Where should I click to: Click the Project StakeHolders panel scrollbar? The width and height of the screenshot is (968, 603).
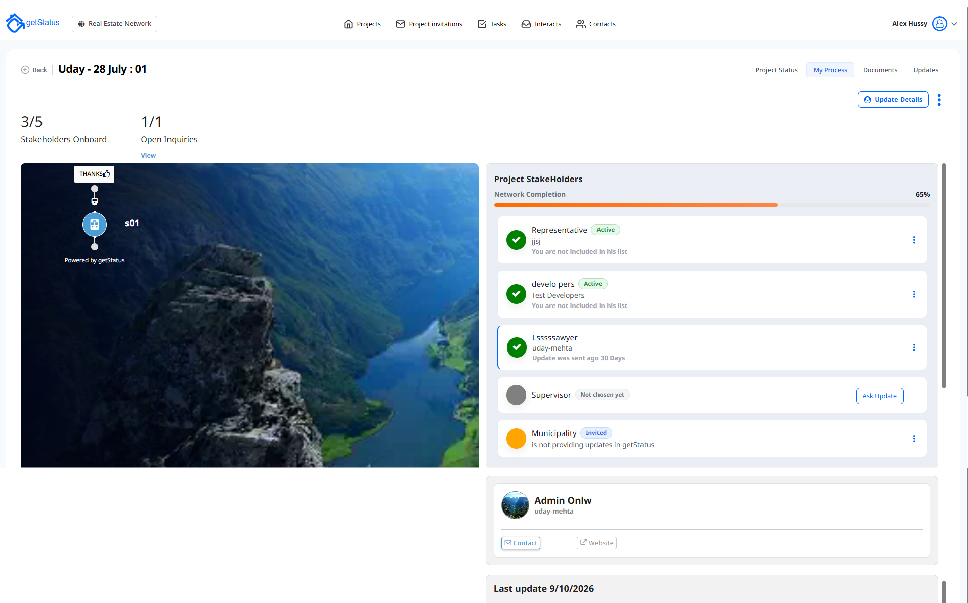943,275
